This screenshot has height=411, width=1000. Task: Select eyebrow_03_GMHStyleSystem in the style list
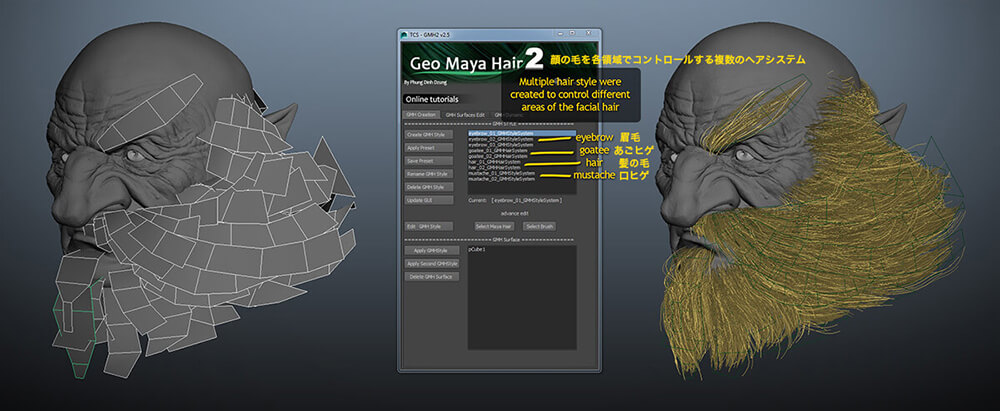[522, 145]
